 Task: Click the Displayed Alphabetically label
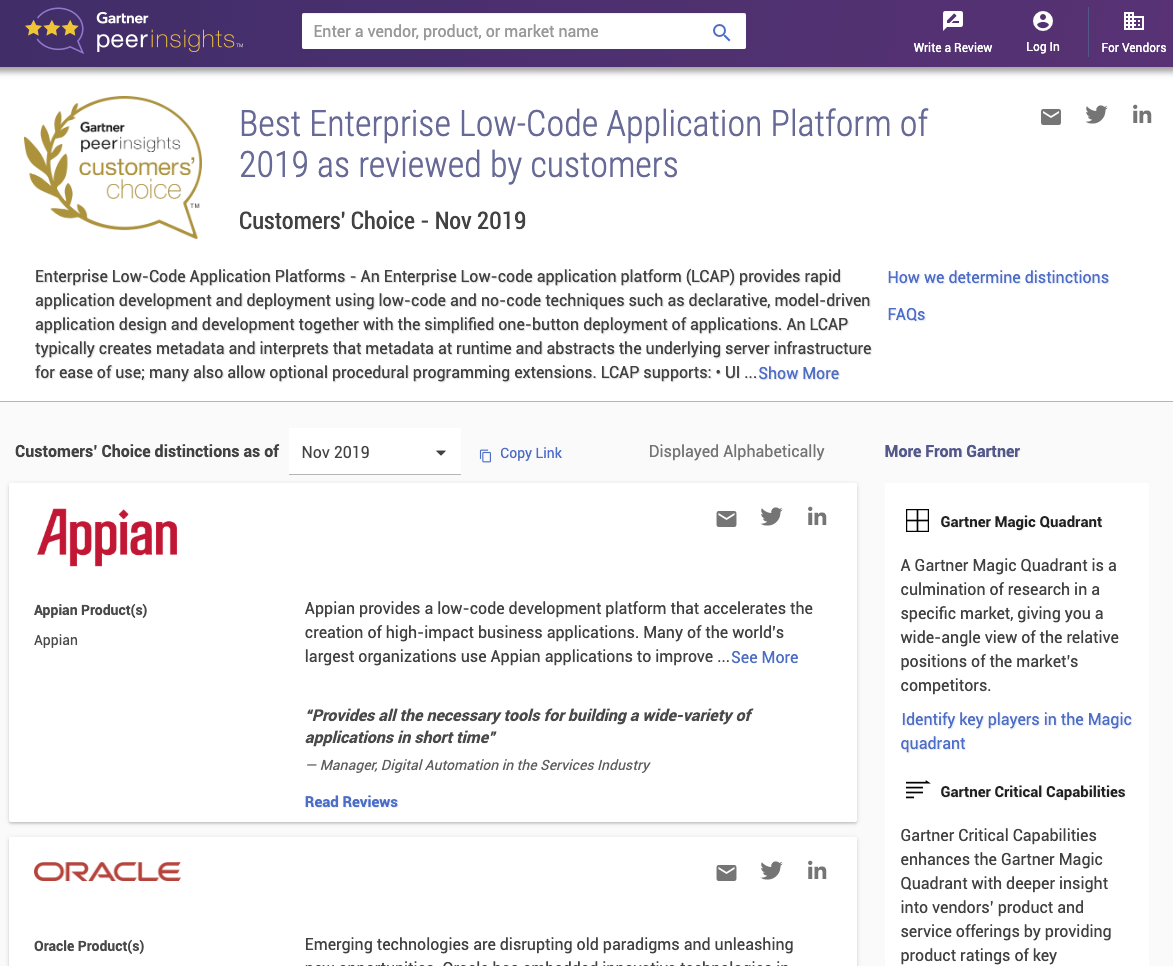736,451
